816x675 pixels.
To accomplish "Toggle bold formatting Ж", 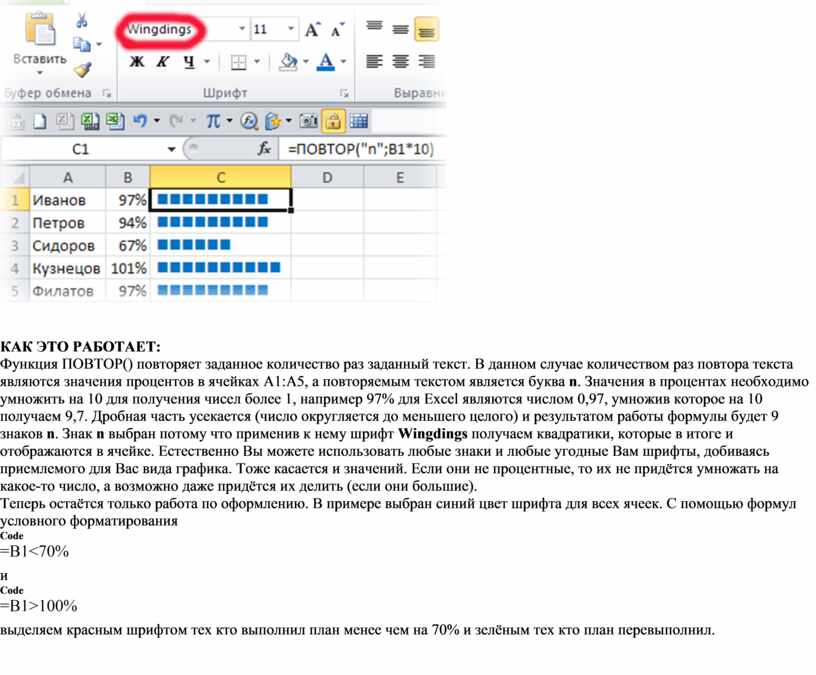I will [136, 61].
